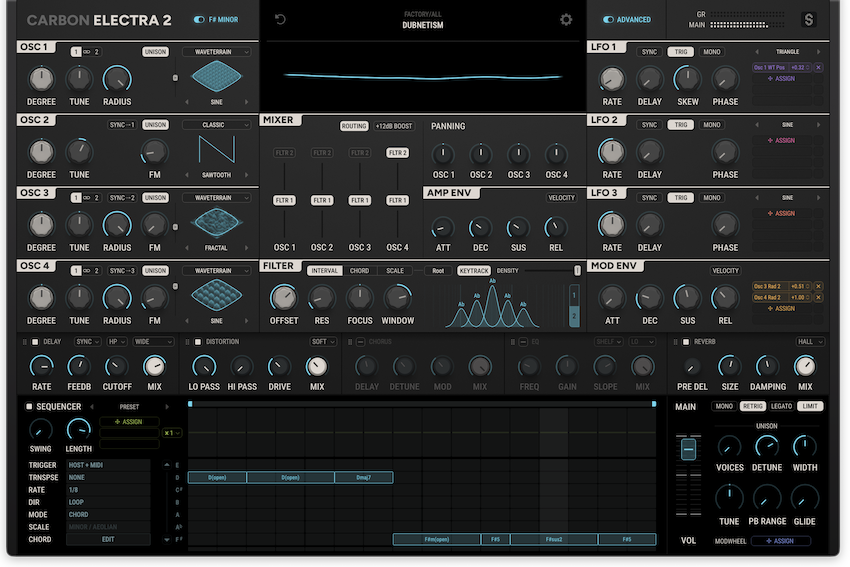The height and width of the screenshot is (567, 850).
Task: Select the Scale filter tab
Action: pos(395,270)
